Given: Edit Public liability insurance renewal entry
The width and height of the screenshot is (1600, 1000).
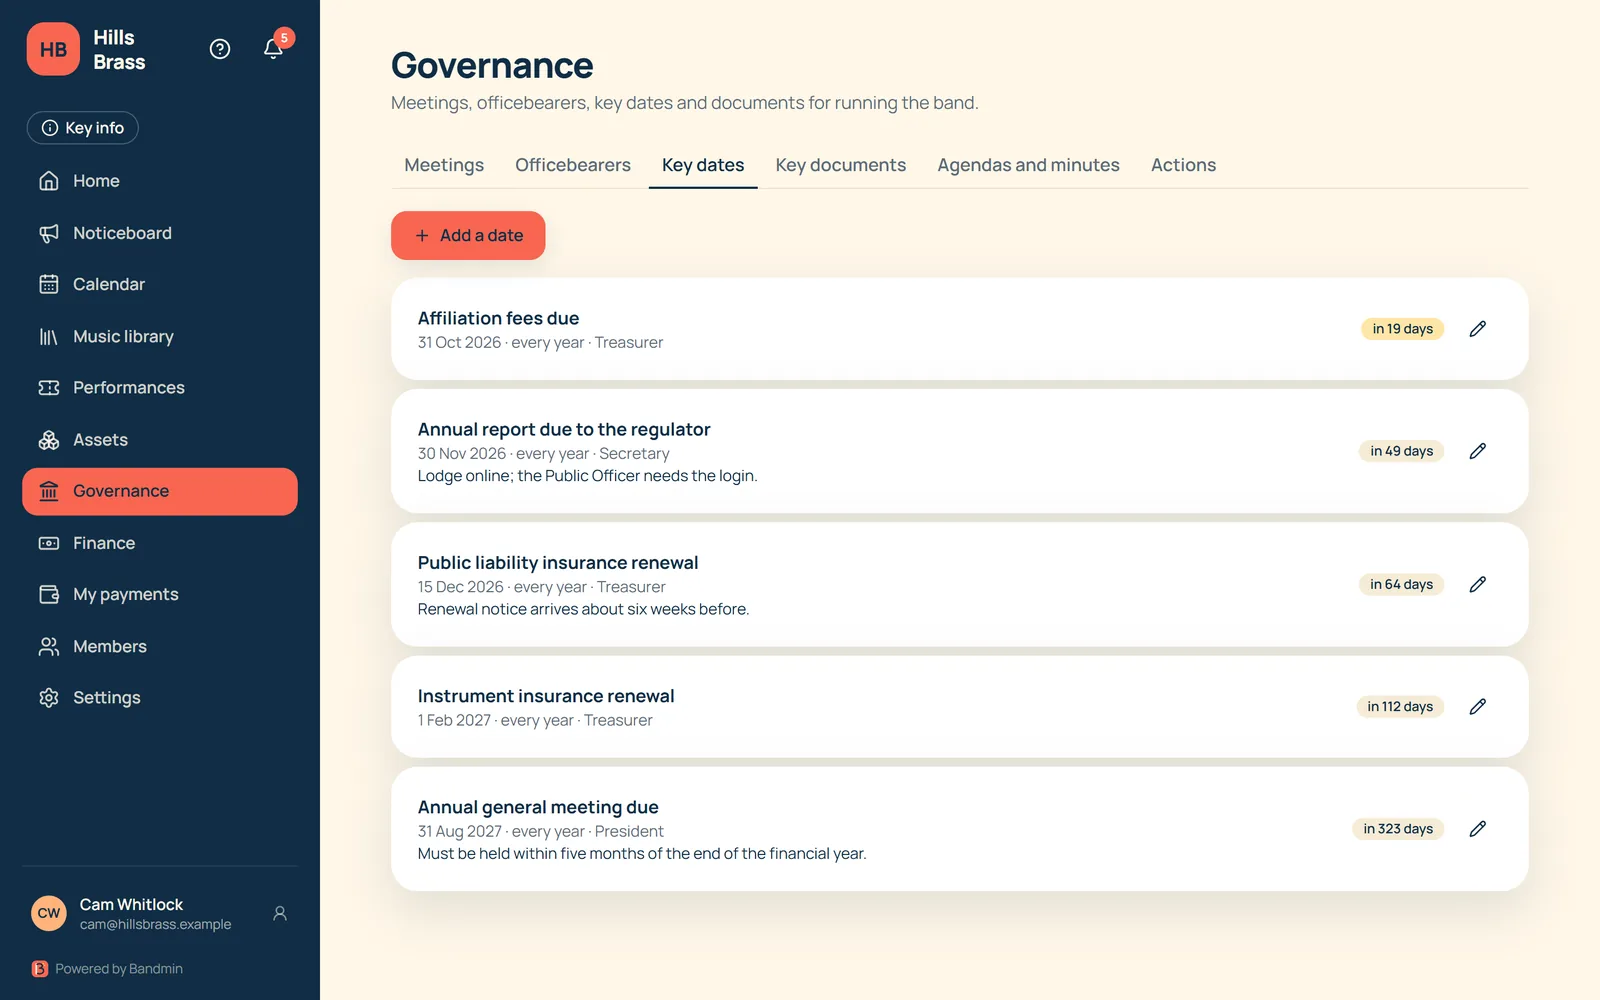Looking at the screenshot, I should pyautogui.click(x=1477, y=584).
